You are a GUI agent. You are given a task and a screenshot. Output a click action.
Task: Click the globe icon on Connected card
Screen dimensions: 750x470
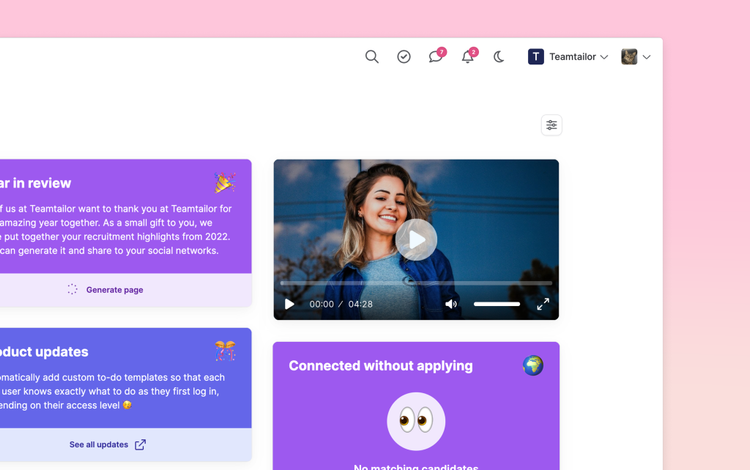pyautogui.click(x=533, y=365)
